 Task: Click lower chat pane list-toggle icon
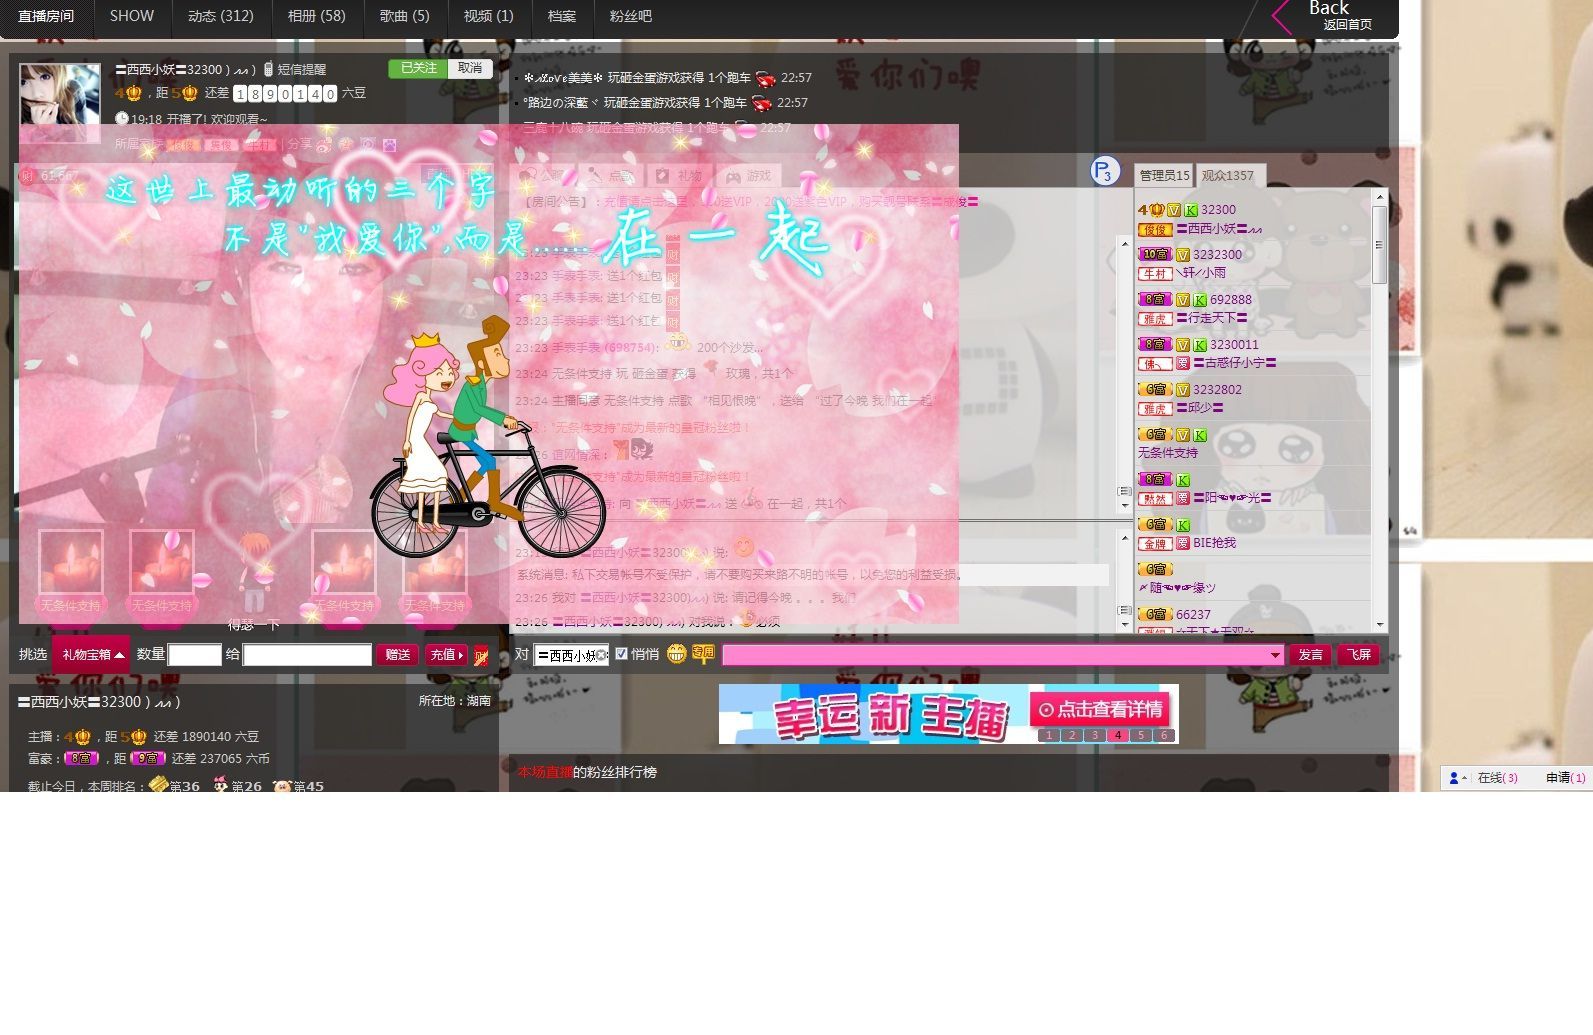click(x=1125, y=610)
